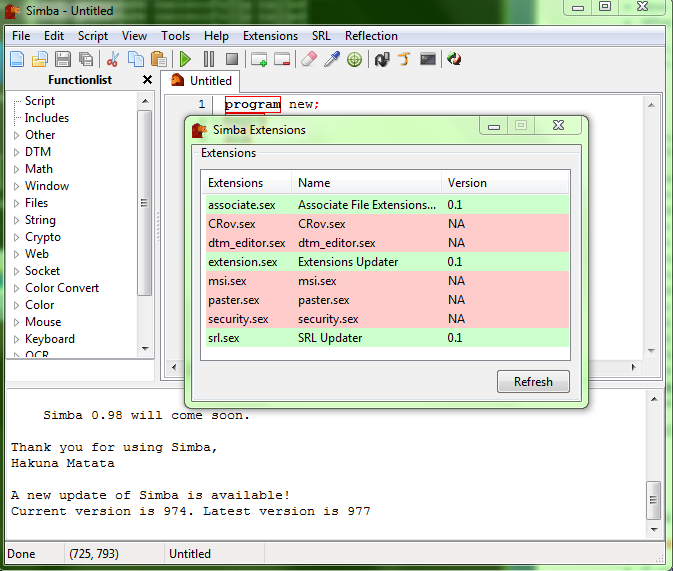Expand the Color Convert tree node
Viewport: 673px width, 571px height.
point(16,289)
